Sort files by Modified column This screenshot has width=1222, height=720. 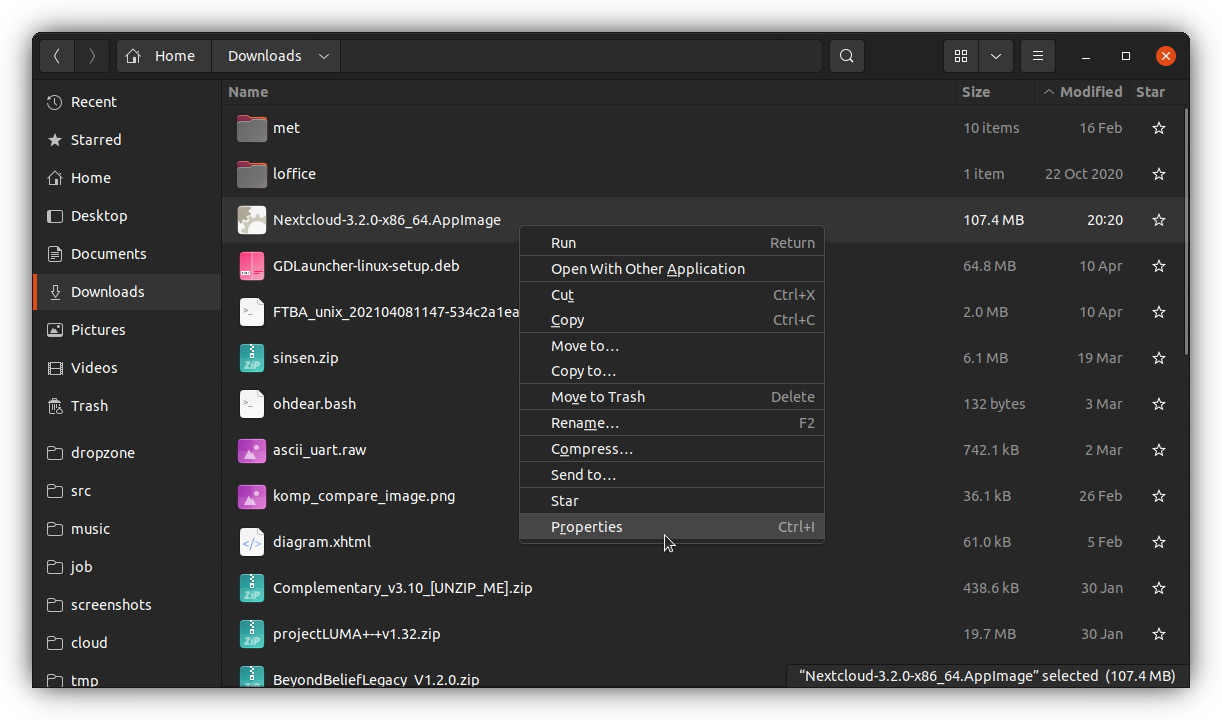click(x=1082, y=92)
